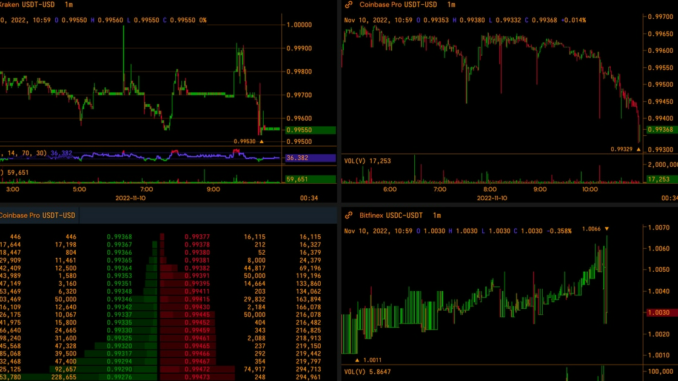Select bid price 0.99290 row
Viewport: 678px width, 381px height.
pos(119,369)
